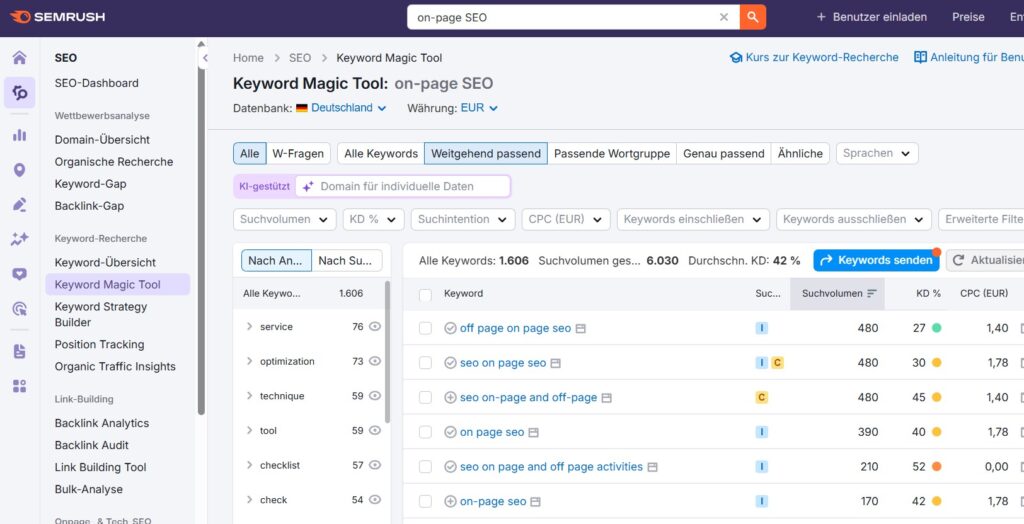
Task: Check the box for on page seo
Action: click(425, 433)
